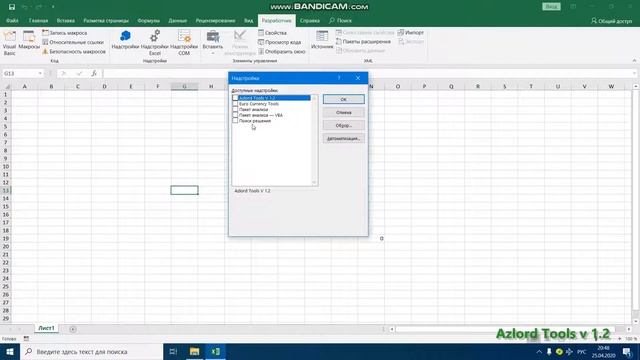Switch to the Вставка tab
The height and width of the screenshot is (360, 640).
pos(66,20)
